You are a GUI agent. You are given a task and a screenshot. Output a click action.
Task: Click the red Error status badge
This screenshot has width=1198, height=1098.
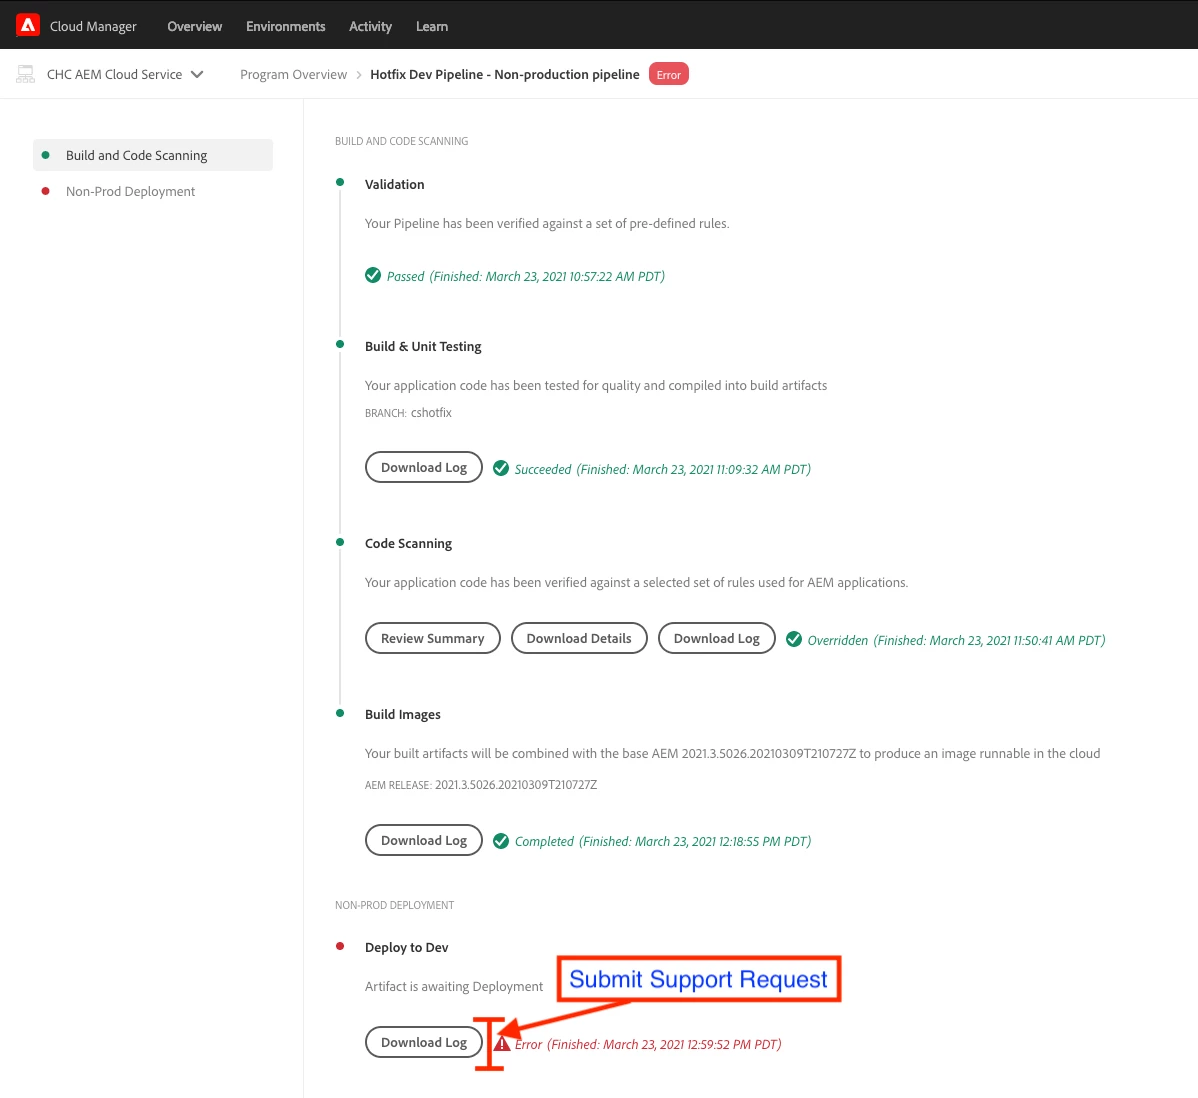click(669, 74)
